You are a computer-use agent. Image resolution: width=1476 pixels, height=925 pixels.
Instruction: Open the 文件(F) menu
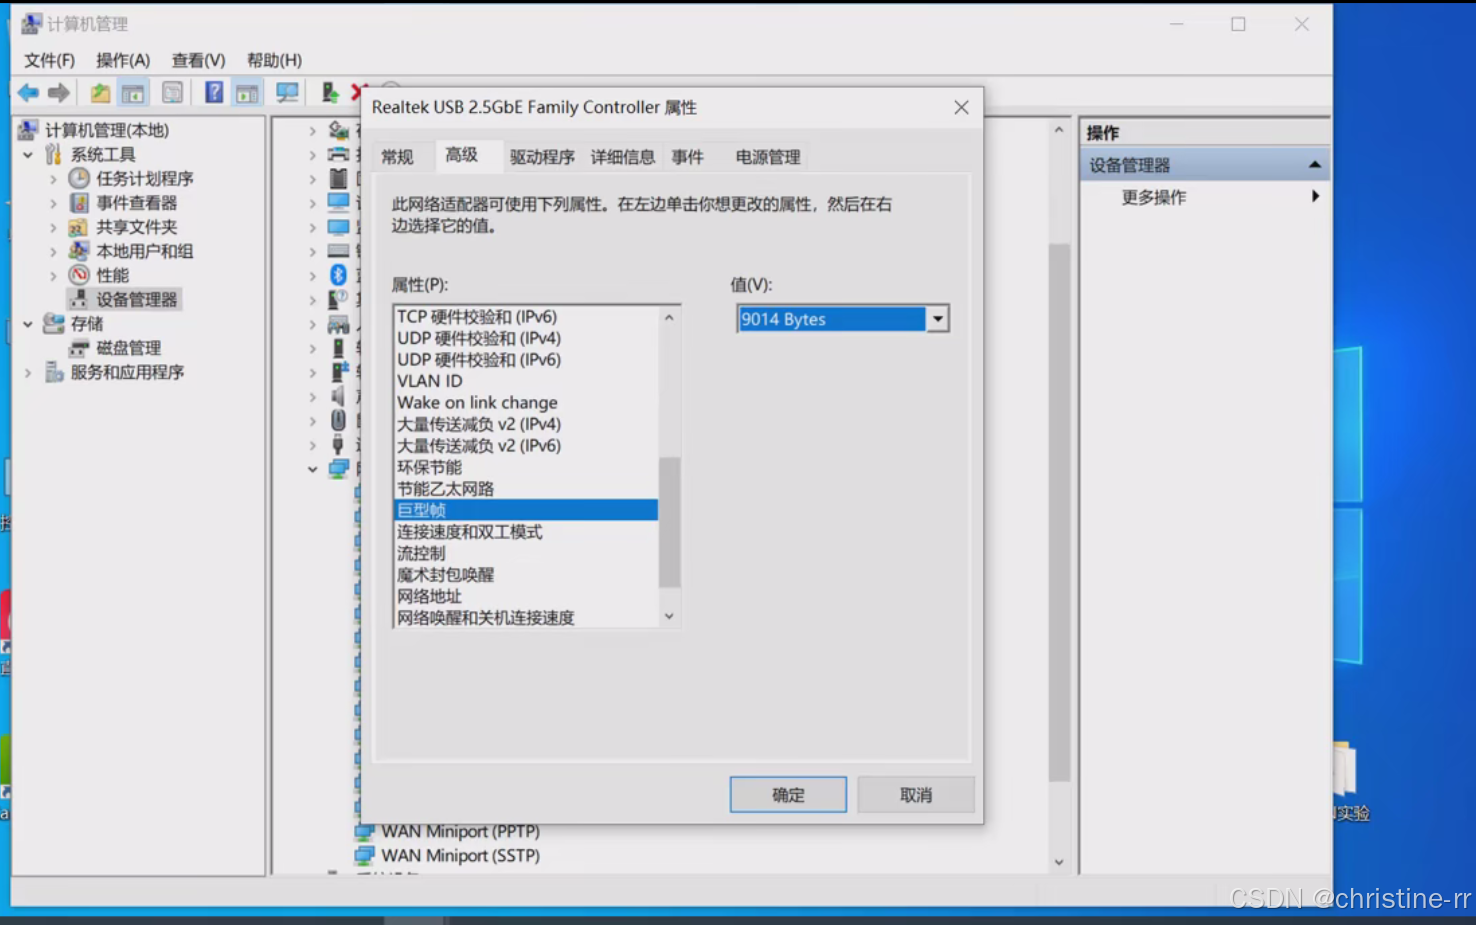[49, 60]
